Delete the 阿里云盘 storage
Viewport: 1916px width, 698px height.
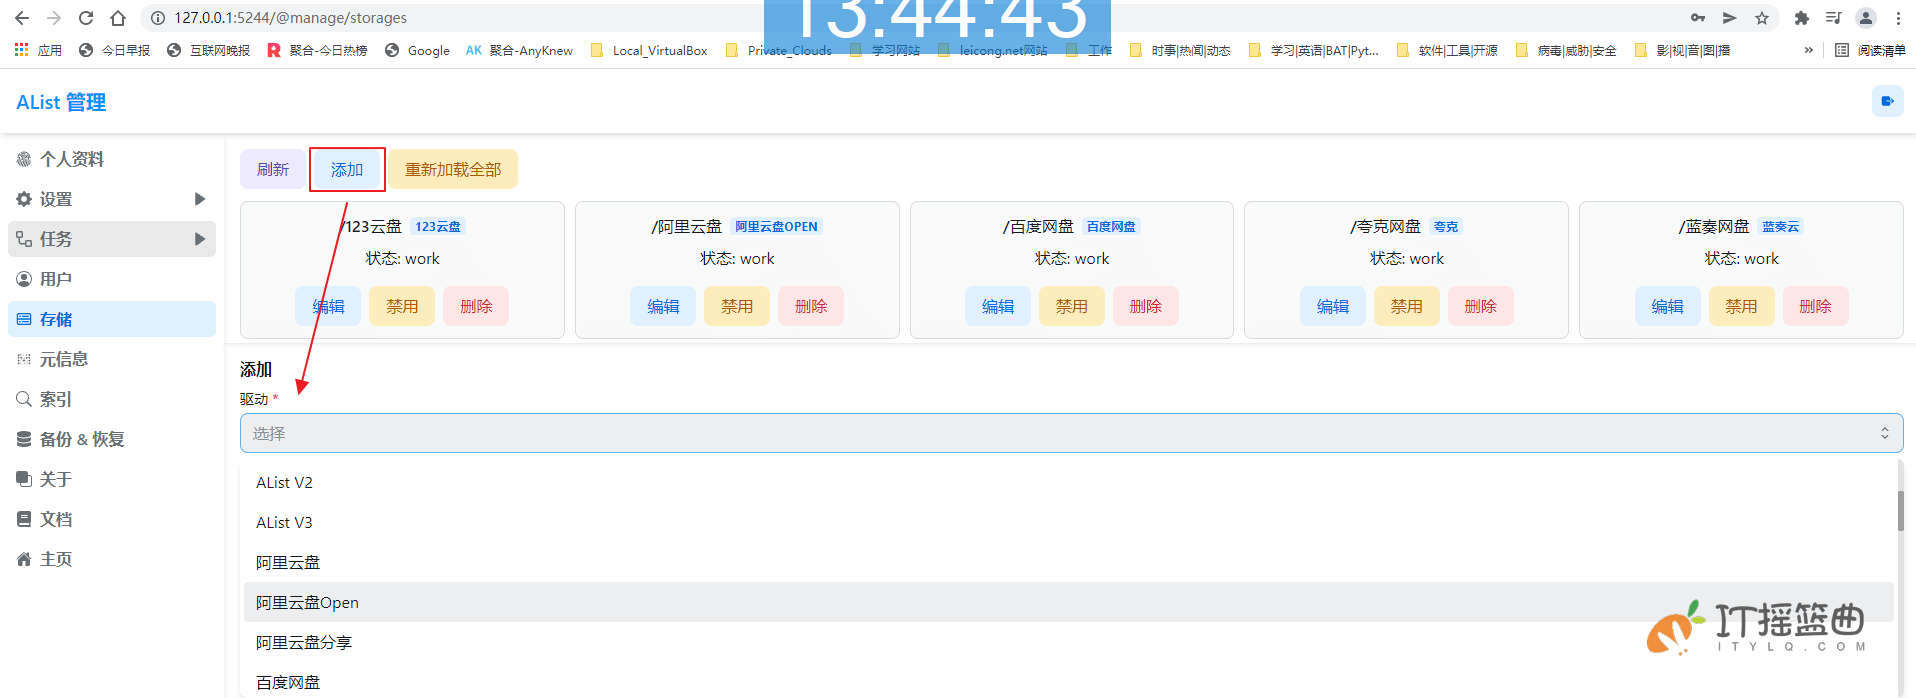coord(811,306)
